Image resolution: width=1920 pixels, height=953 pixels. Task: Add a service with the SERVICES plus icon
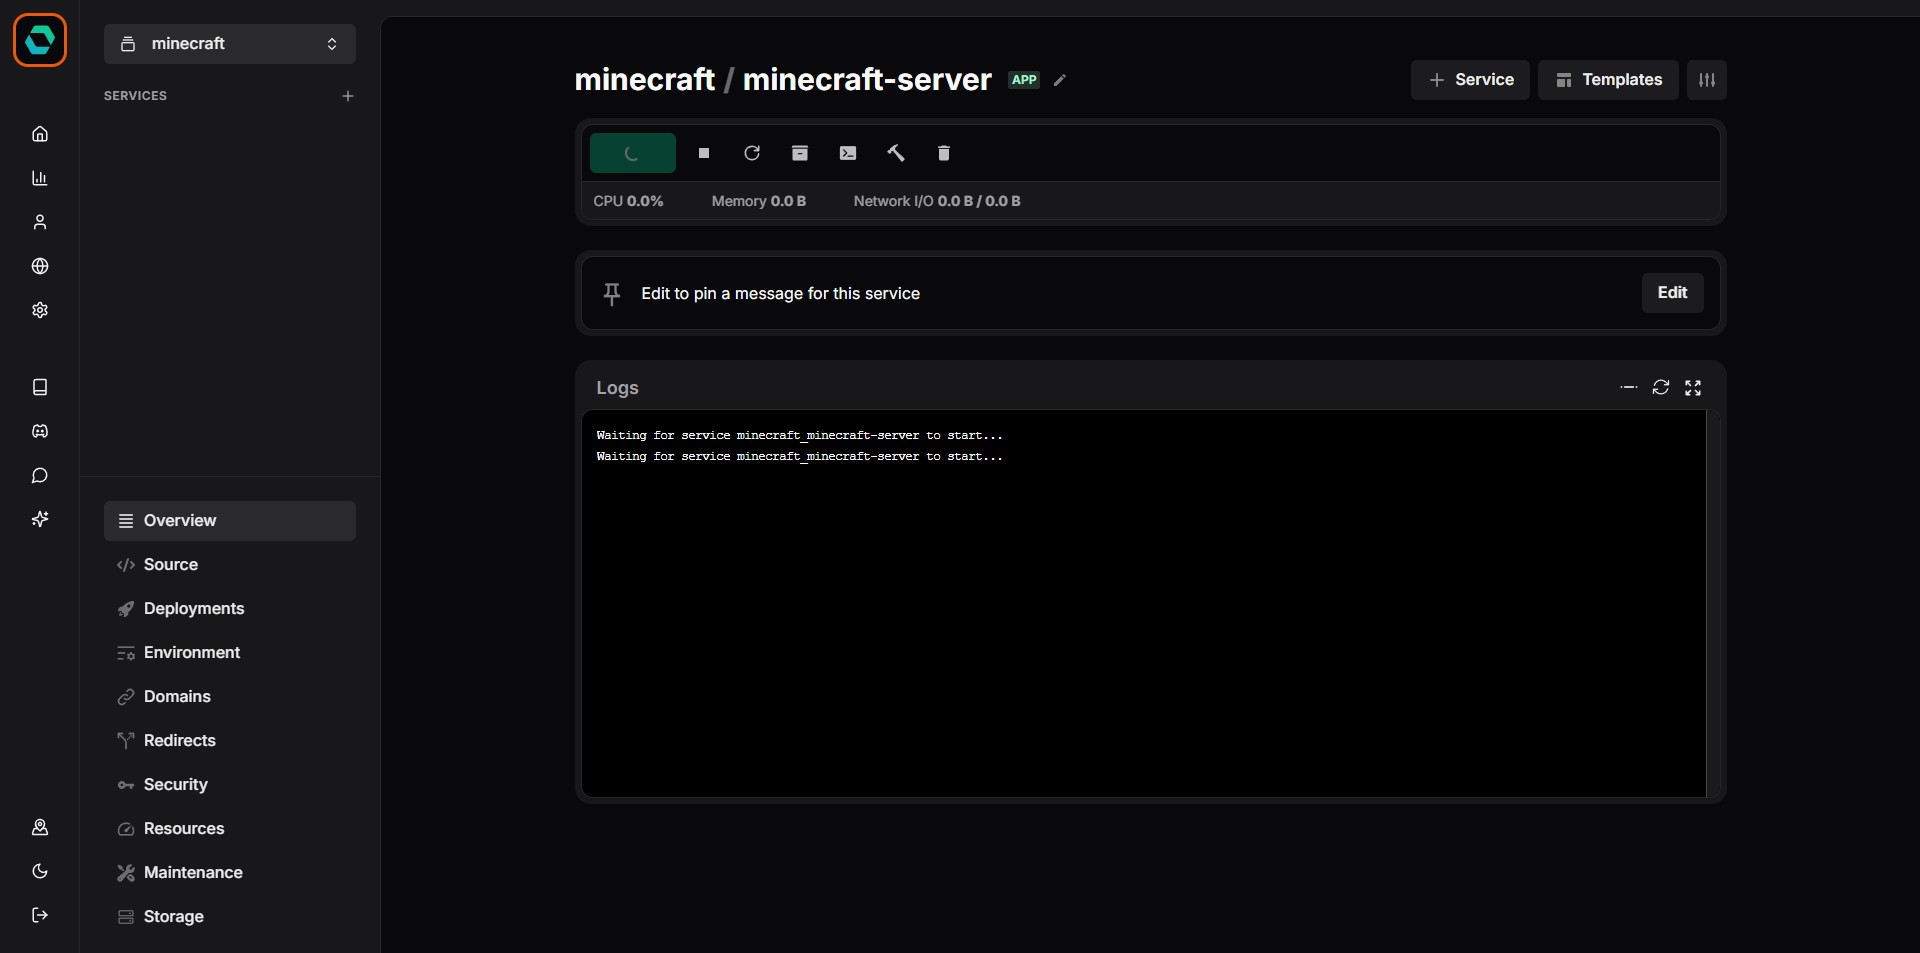348,96
